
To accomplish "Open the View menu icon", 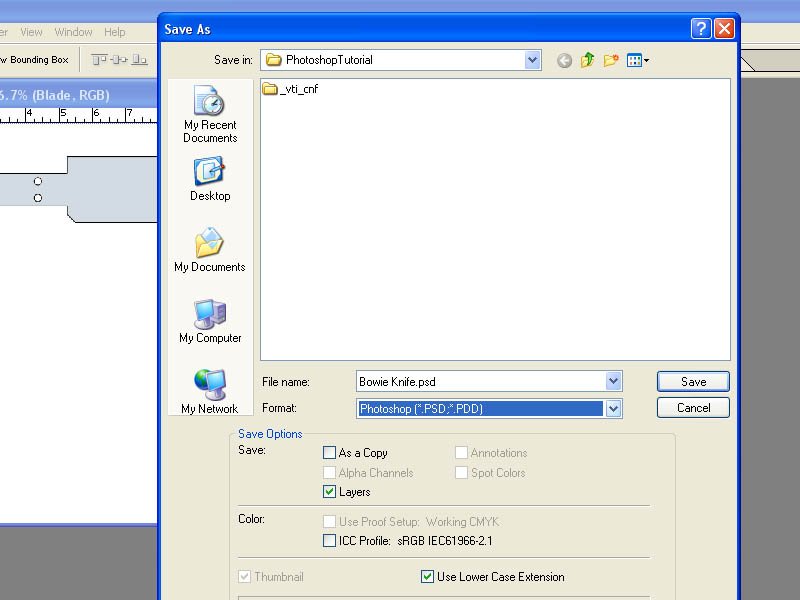I will click(637, 60).
